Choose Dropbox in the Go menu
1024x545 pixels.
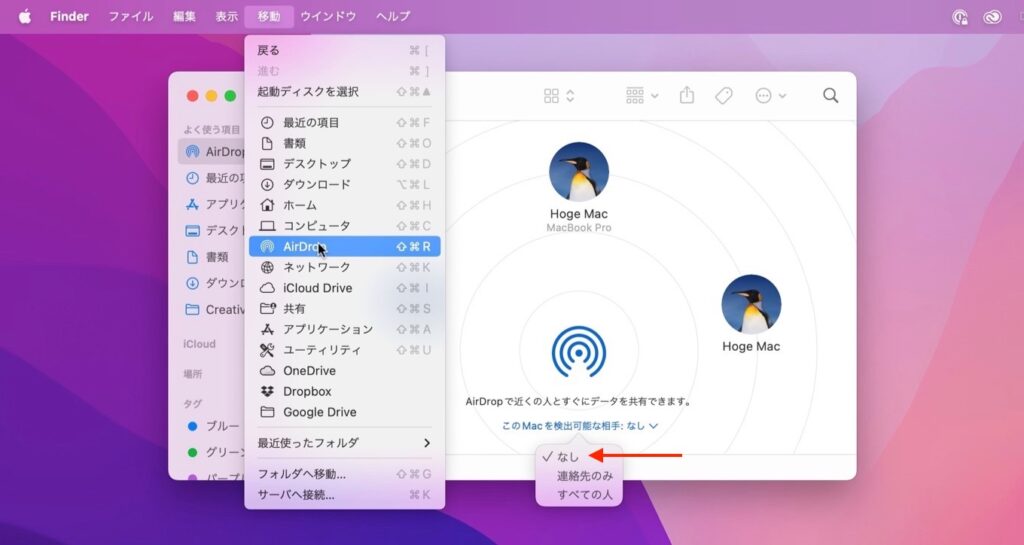coord(344,392)
